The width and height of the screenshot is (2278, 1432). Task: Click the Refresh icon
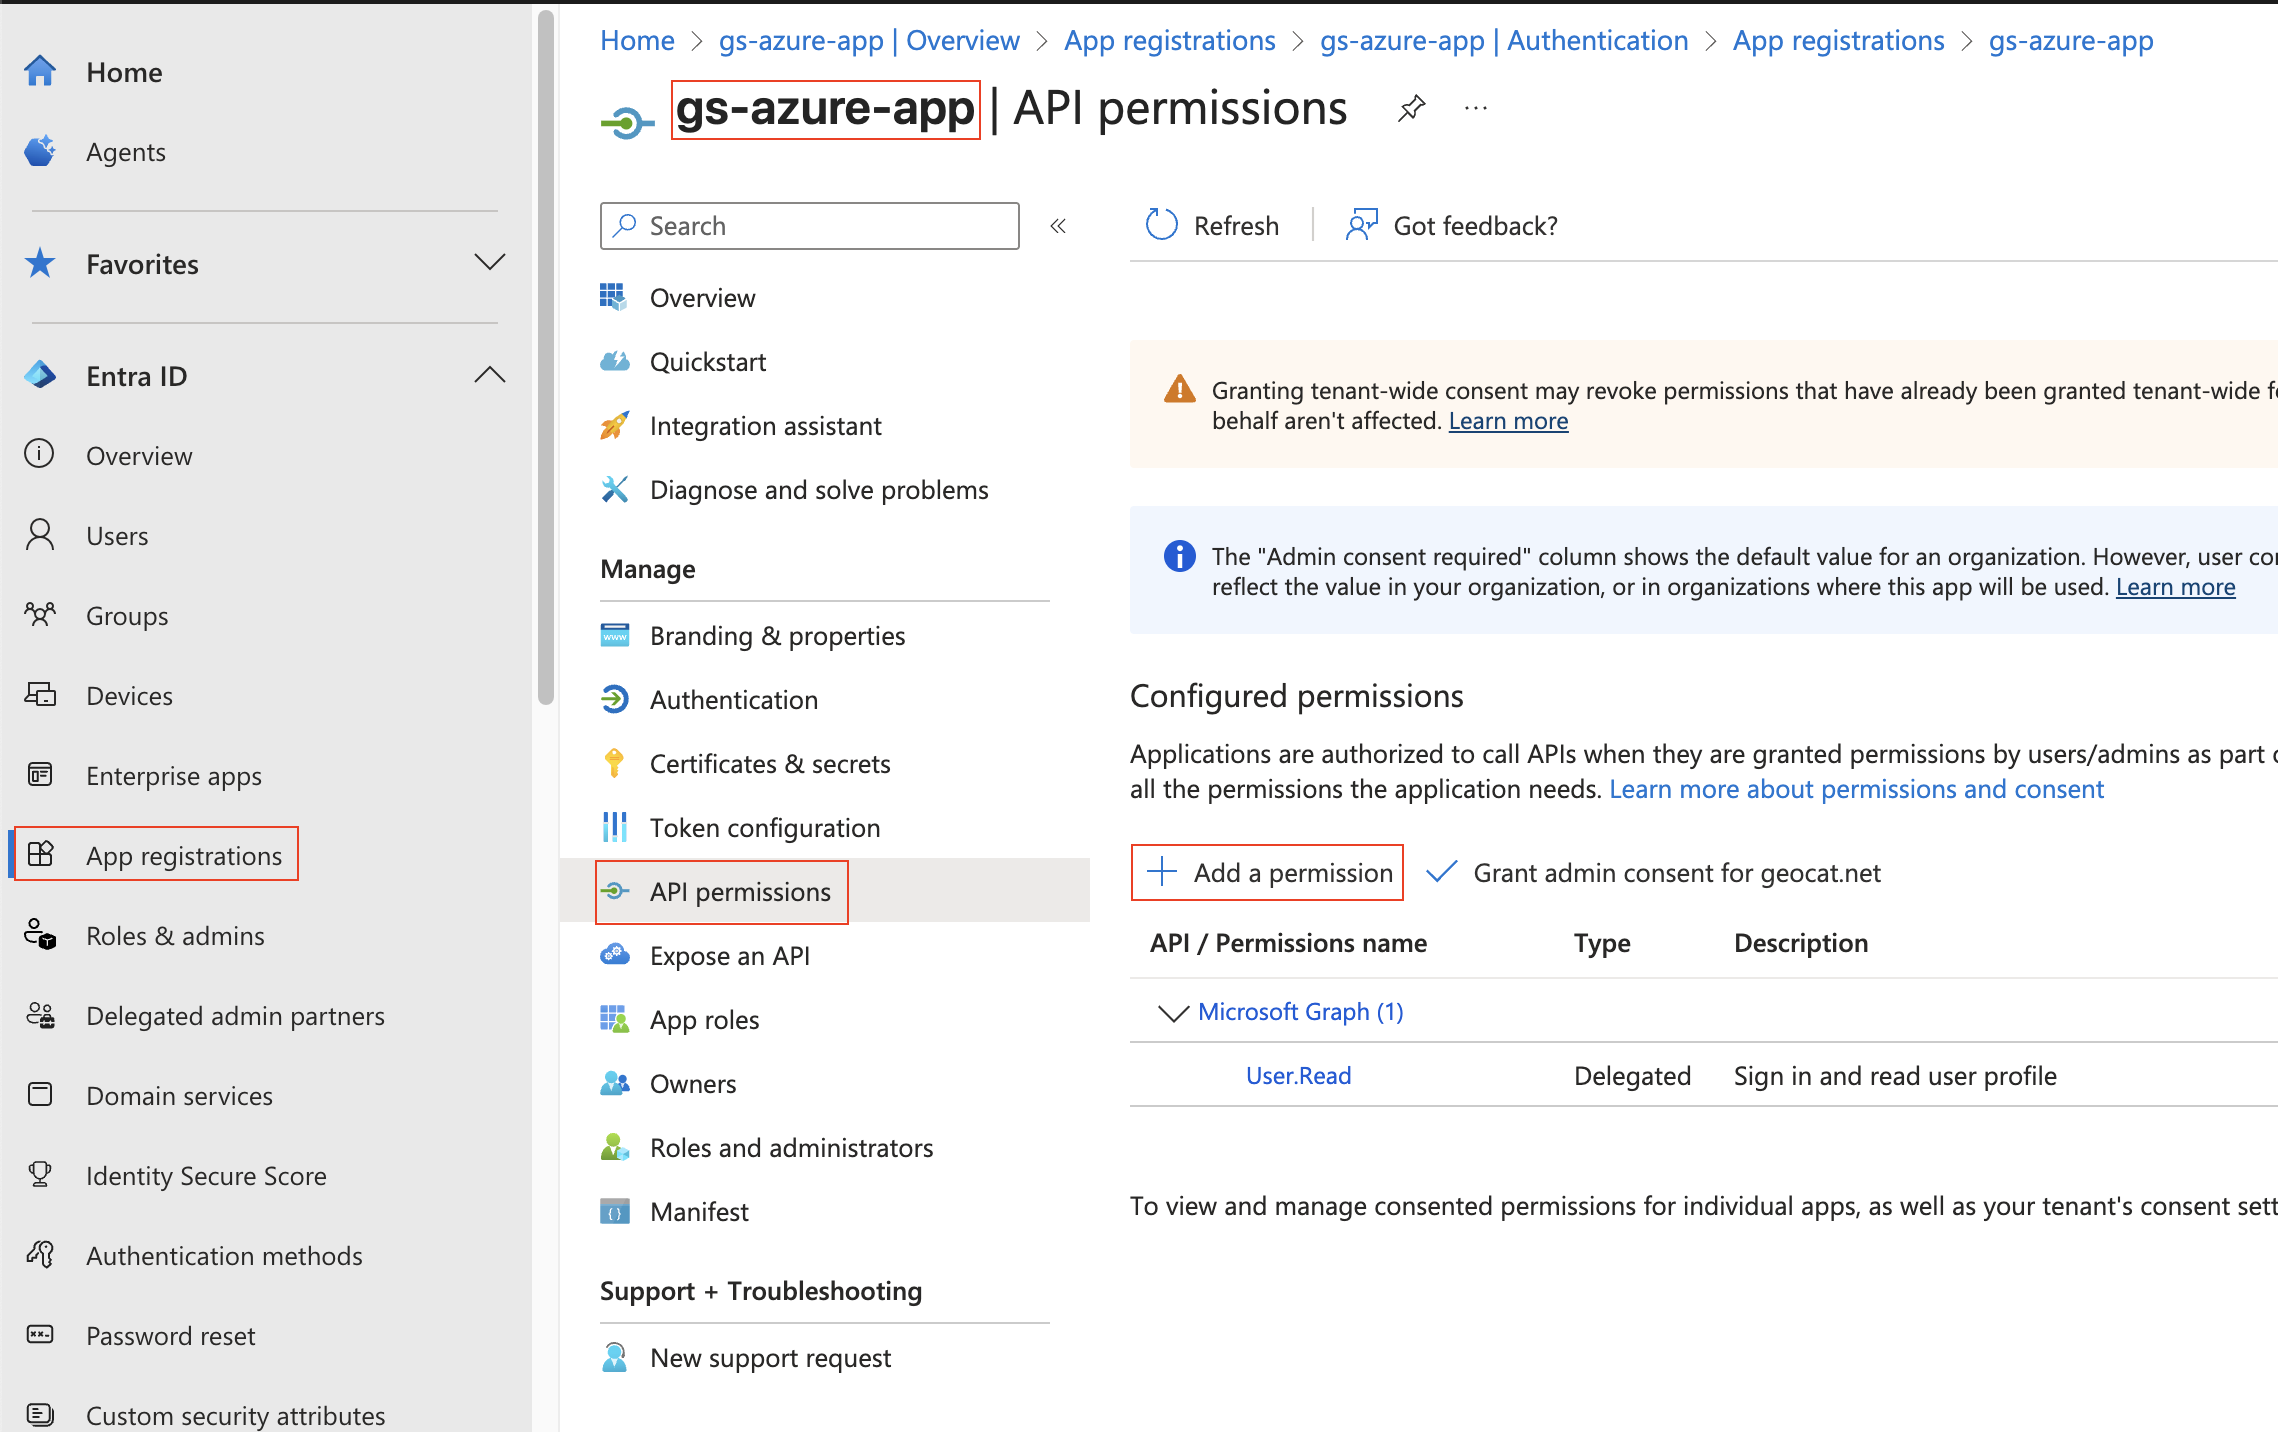(x=1161, y=224)
